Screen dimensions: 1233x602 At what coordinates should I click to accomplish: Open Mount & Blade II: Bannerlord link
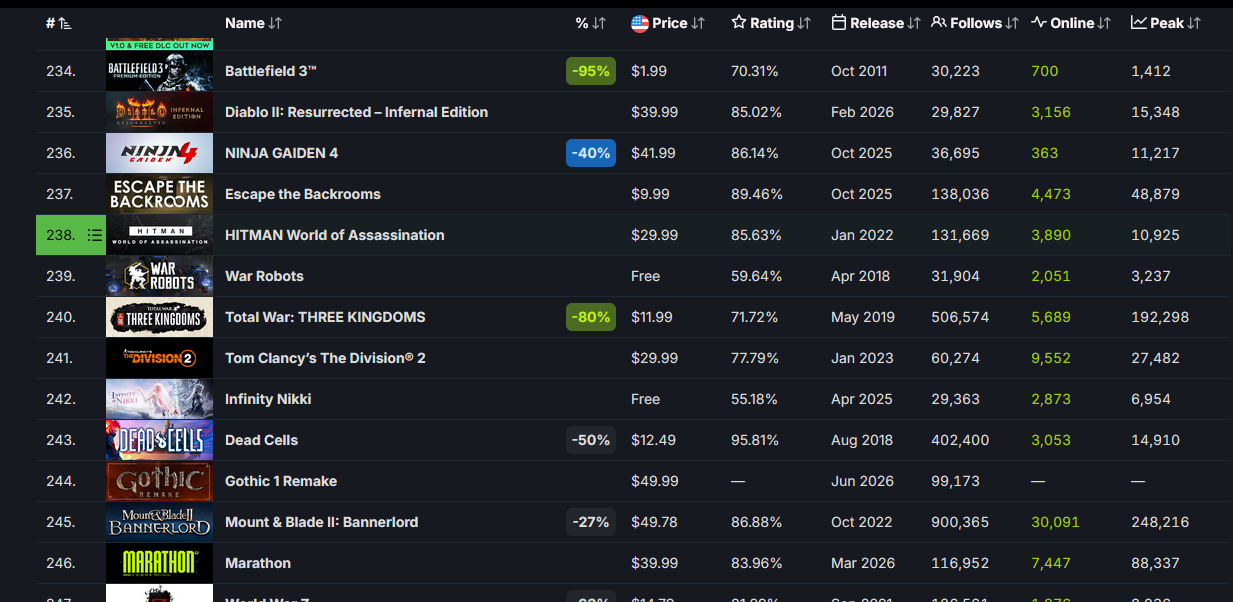322,522
